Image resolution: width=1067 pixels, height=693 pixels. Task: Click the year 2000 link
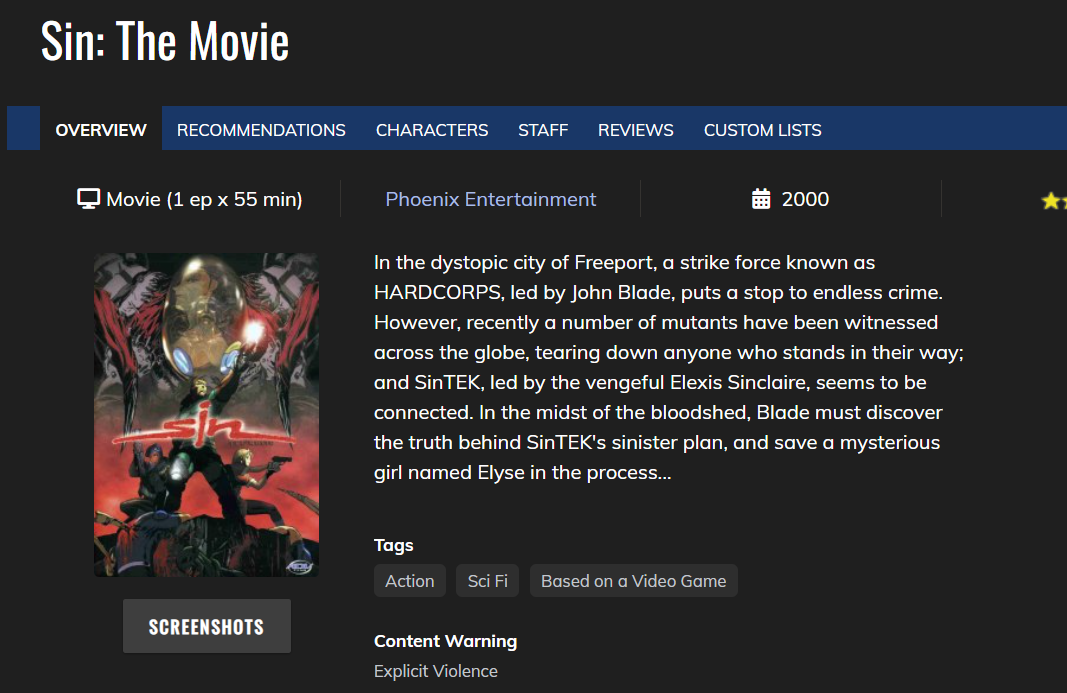point(805,199)
